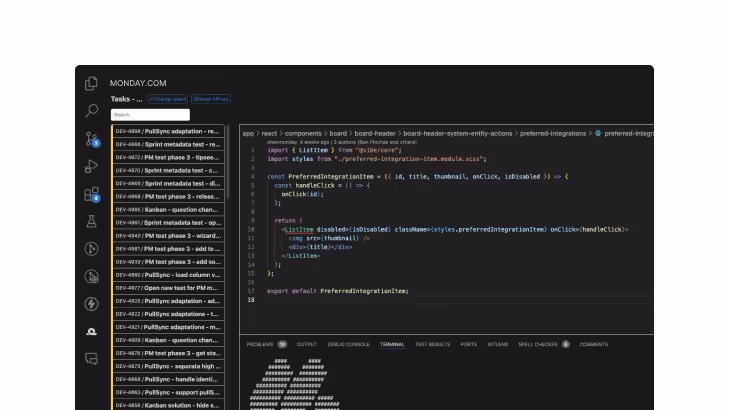Click 'export default PreferredIntegrationItem' code line
Viewport: 729px width, 410px height.
pyautogui.click(x=338, y=291)
